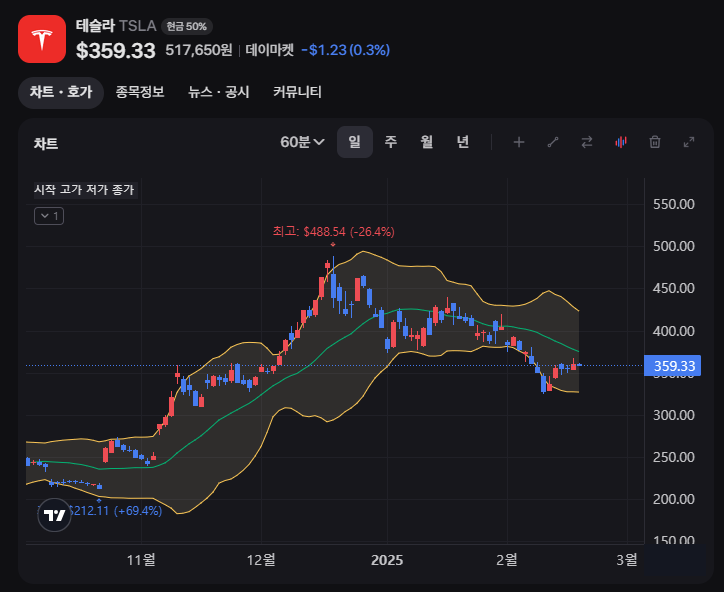This screenshot has height=592, width=724.
Task: Click the 250.00 price axis label
Action: pyautogui.click(x=674, y=457)
